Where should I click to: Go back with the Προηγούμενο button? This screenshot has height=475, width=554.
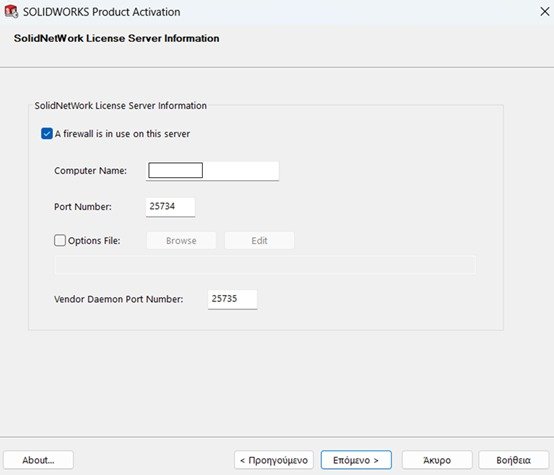point(274,460)
